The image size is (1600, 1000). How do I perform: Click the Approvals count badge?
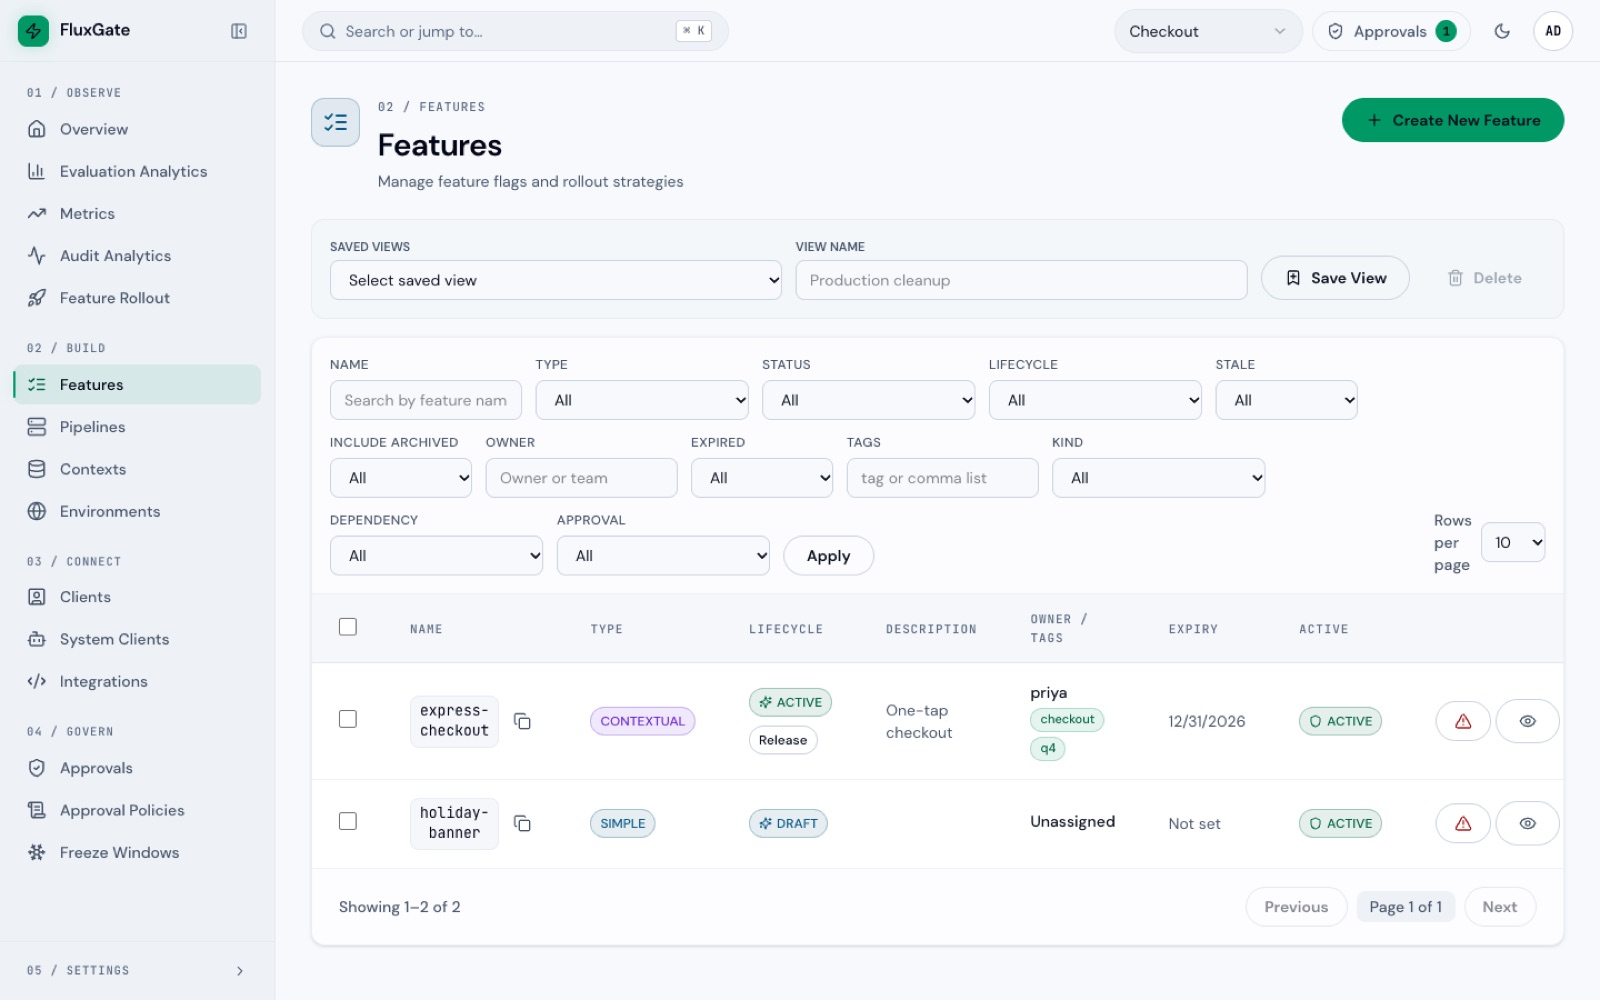1446,31
